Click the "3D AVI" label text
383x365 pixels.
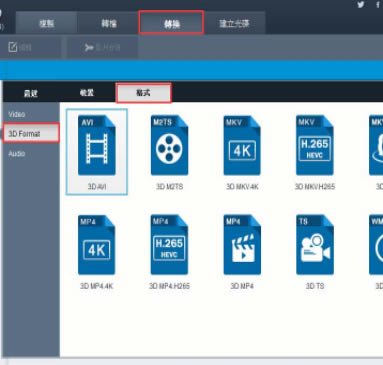tap(97, 187)
